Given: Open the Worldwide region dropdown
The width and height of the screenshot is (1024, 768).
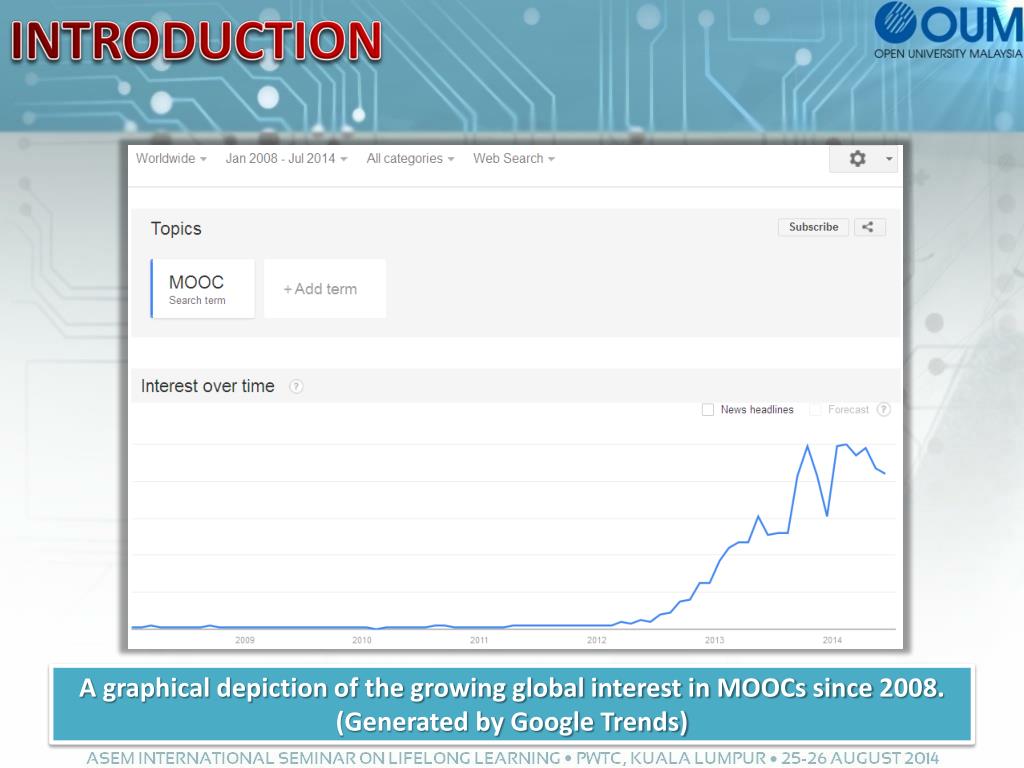Looking at the screenshot, I should pyautogui.click(x=171, y=159).
